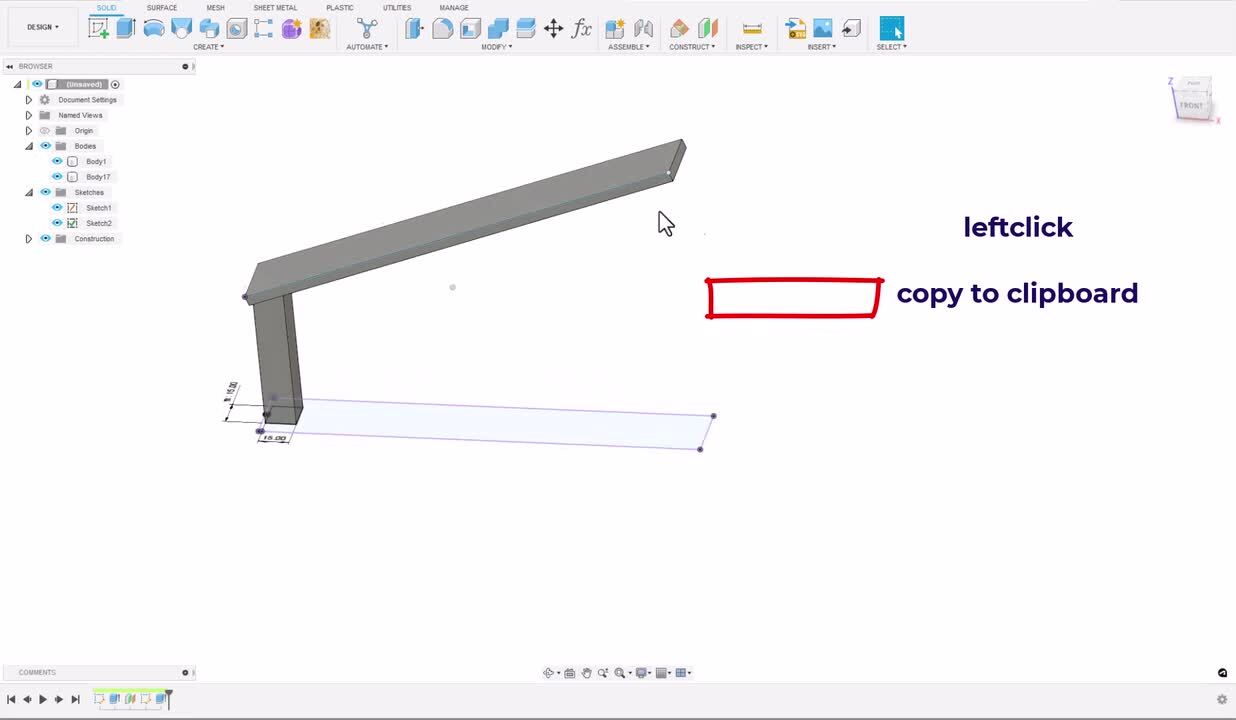Select the Create Sketch tool
The image size is (1236, 720).
coord(98,28)
